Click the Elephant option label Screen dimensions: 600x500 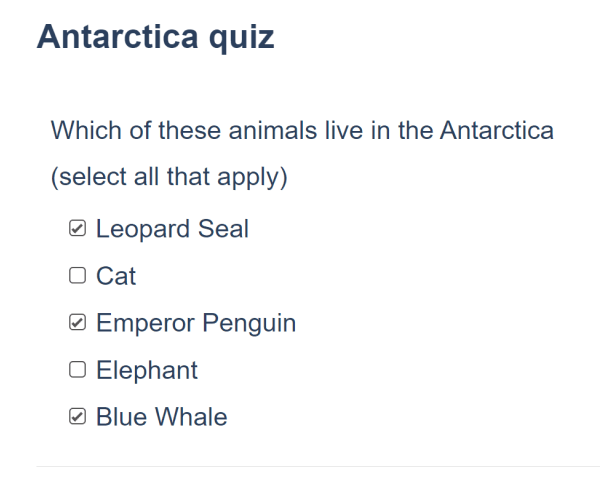147,370
